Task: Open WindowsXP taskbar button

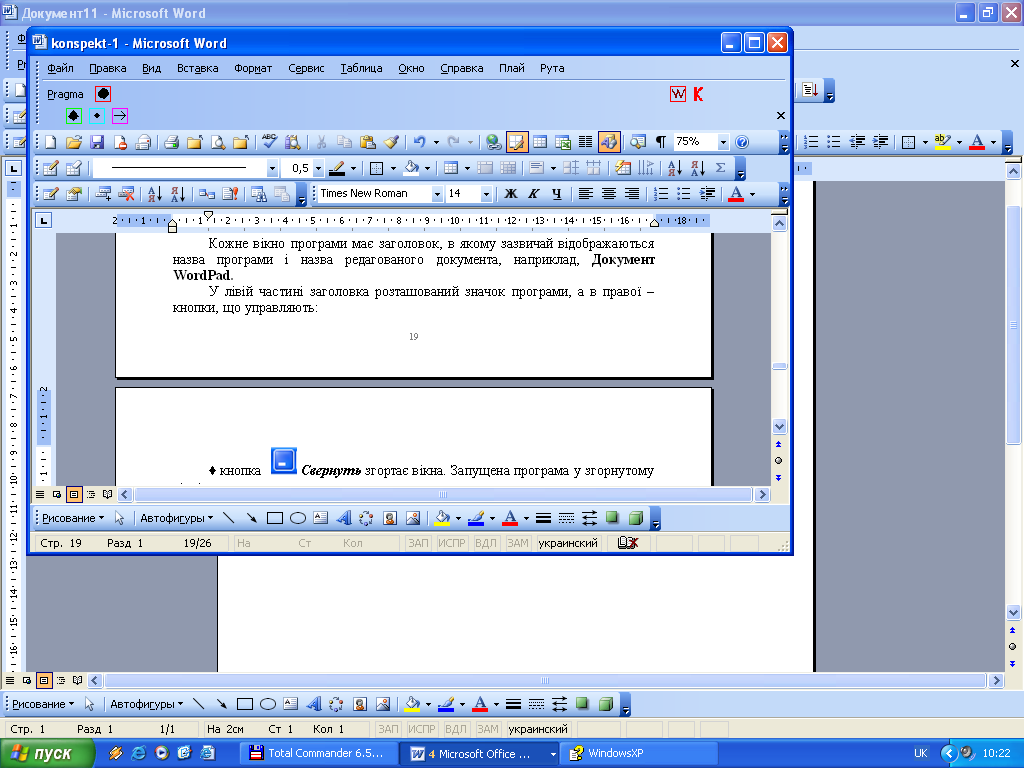Action: 639,753
